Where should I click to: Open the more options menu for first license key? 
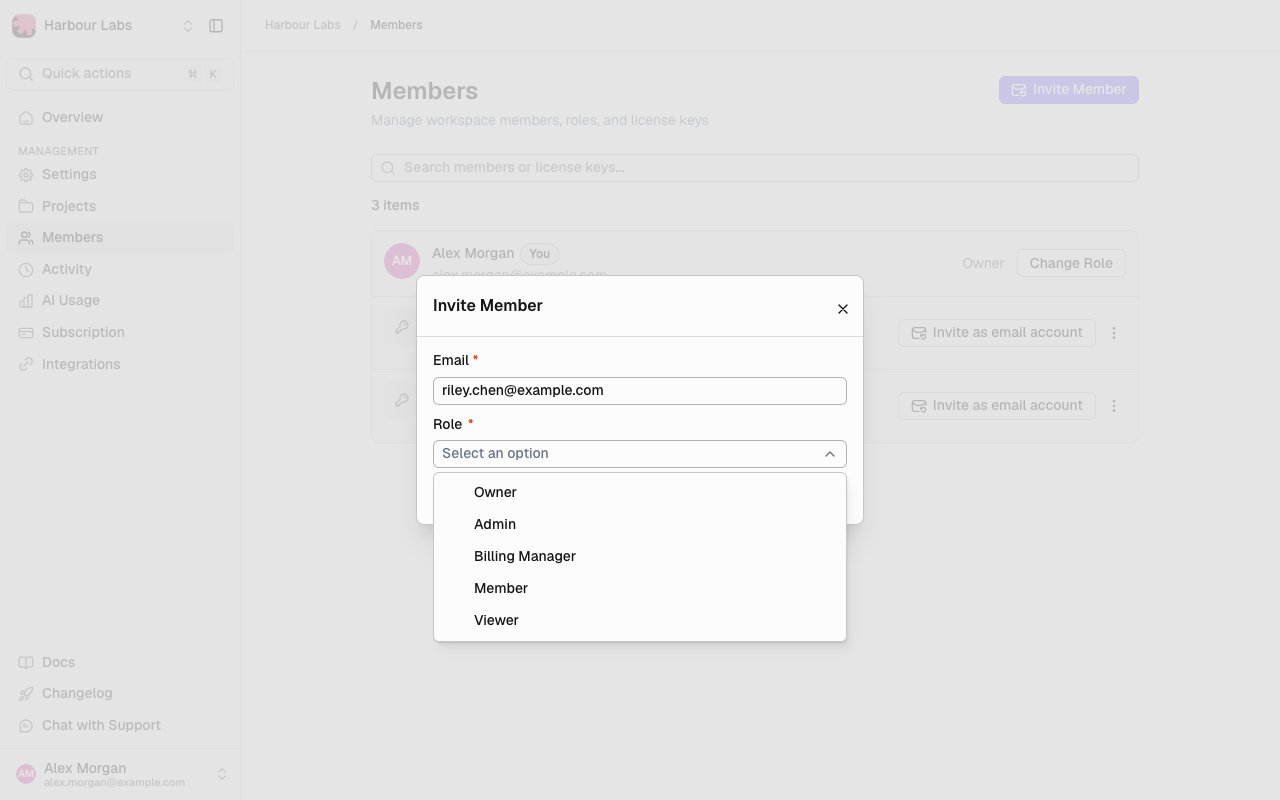pyautogui.click(x=1114, y=333)
